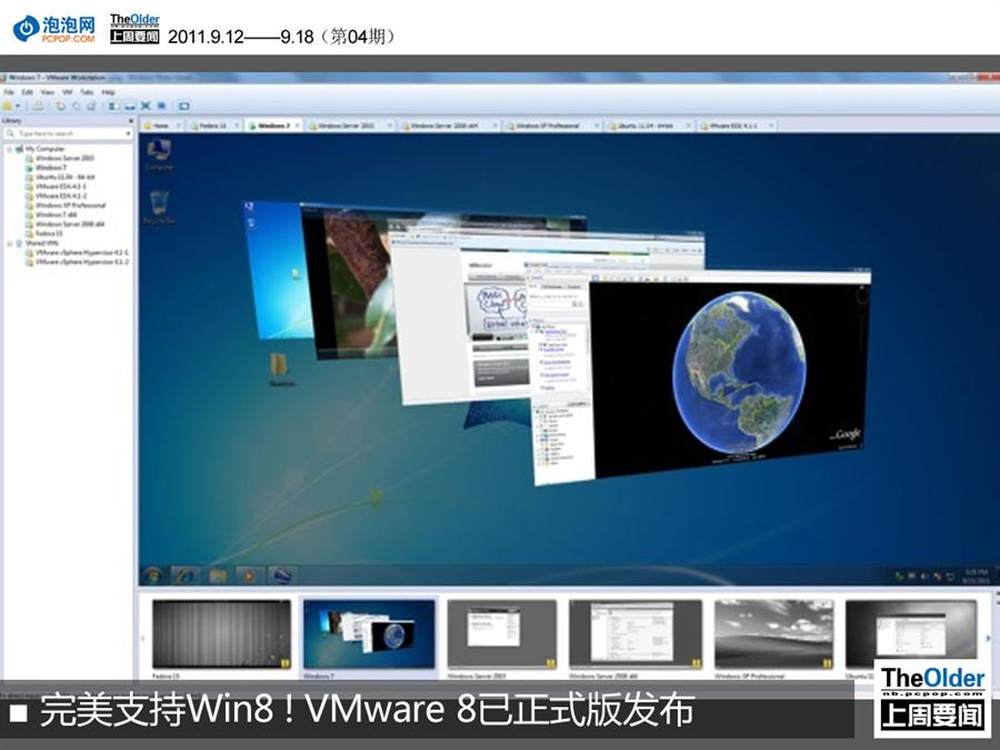Select VMware vSphere Hypervisor 4.1-2 in library
This screenshot has width=1000, height=750.
77,262
